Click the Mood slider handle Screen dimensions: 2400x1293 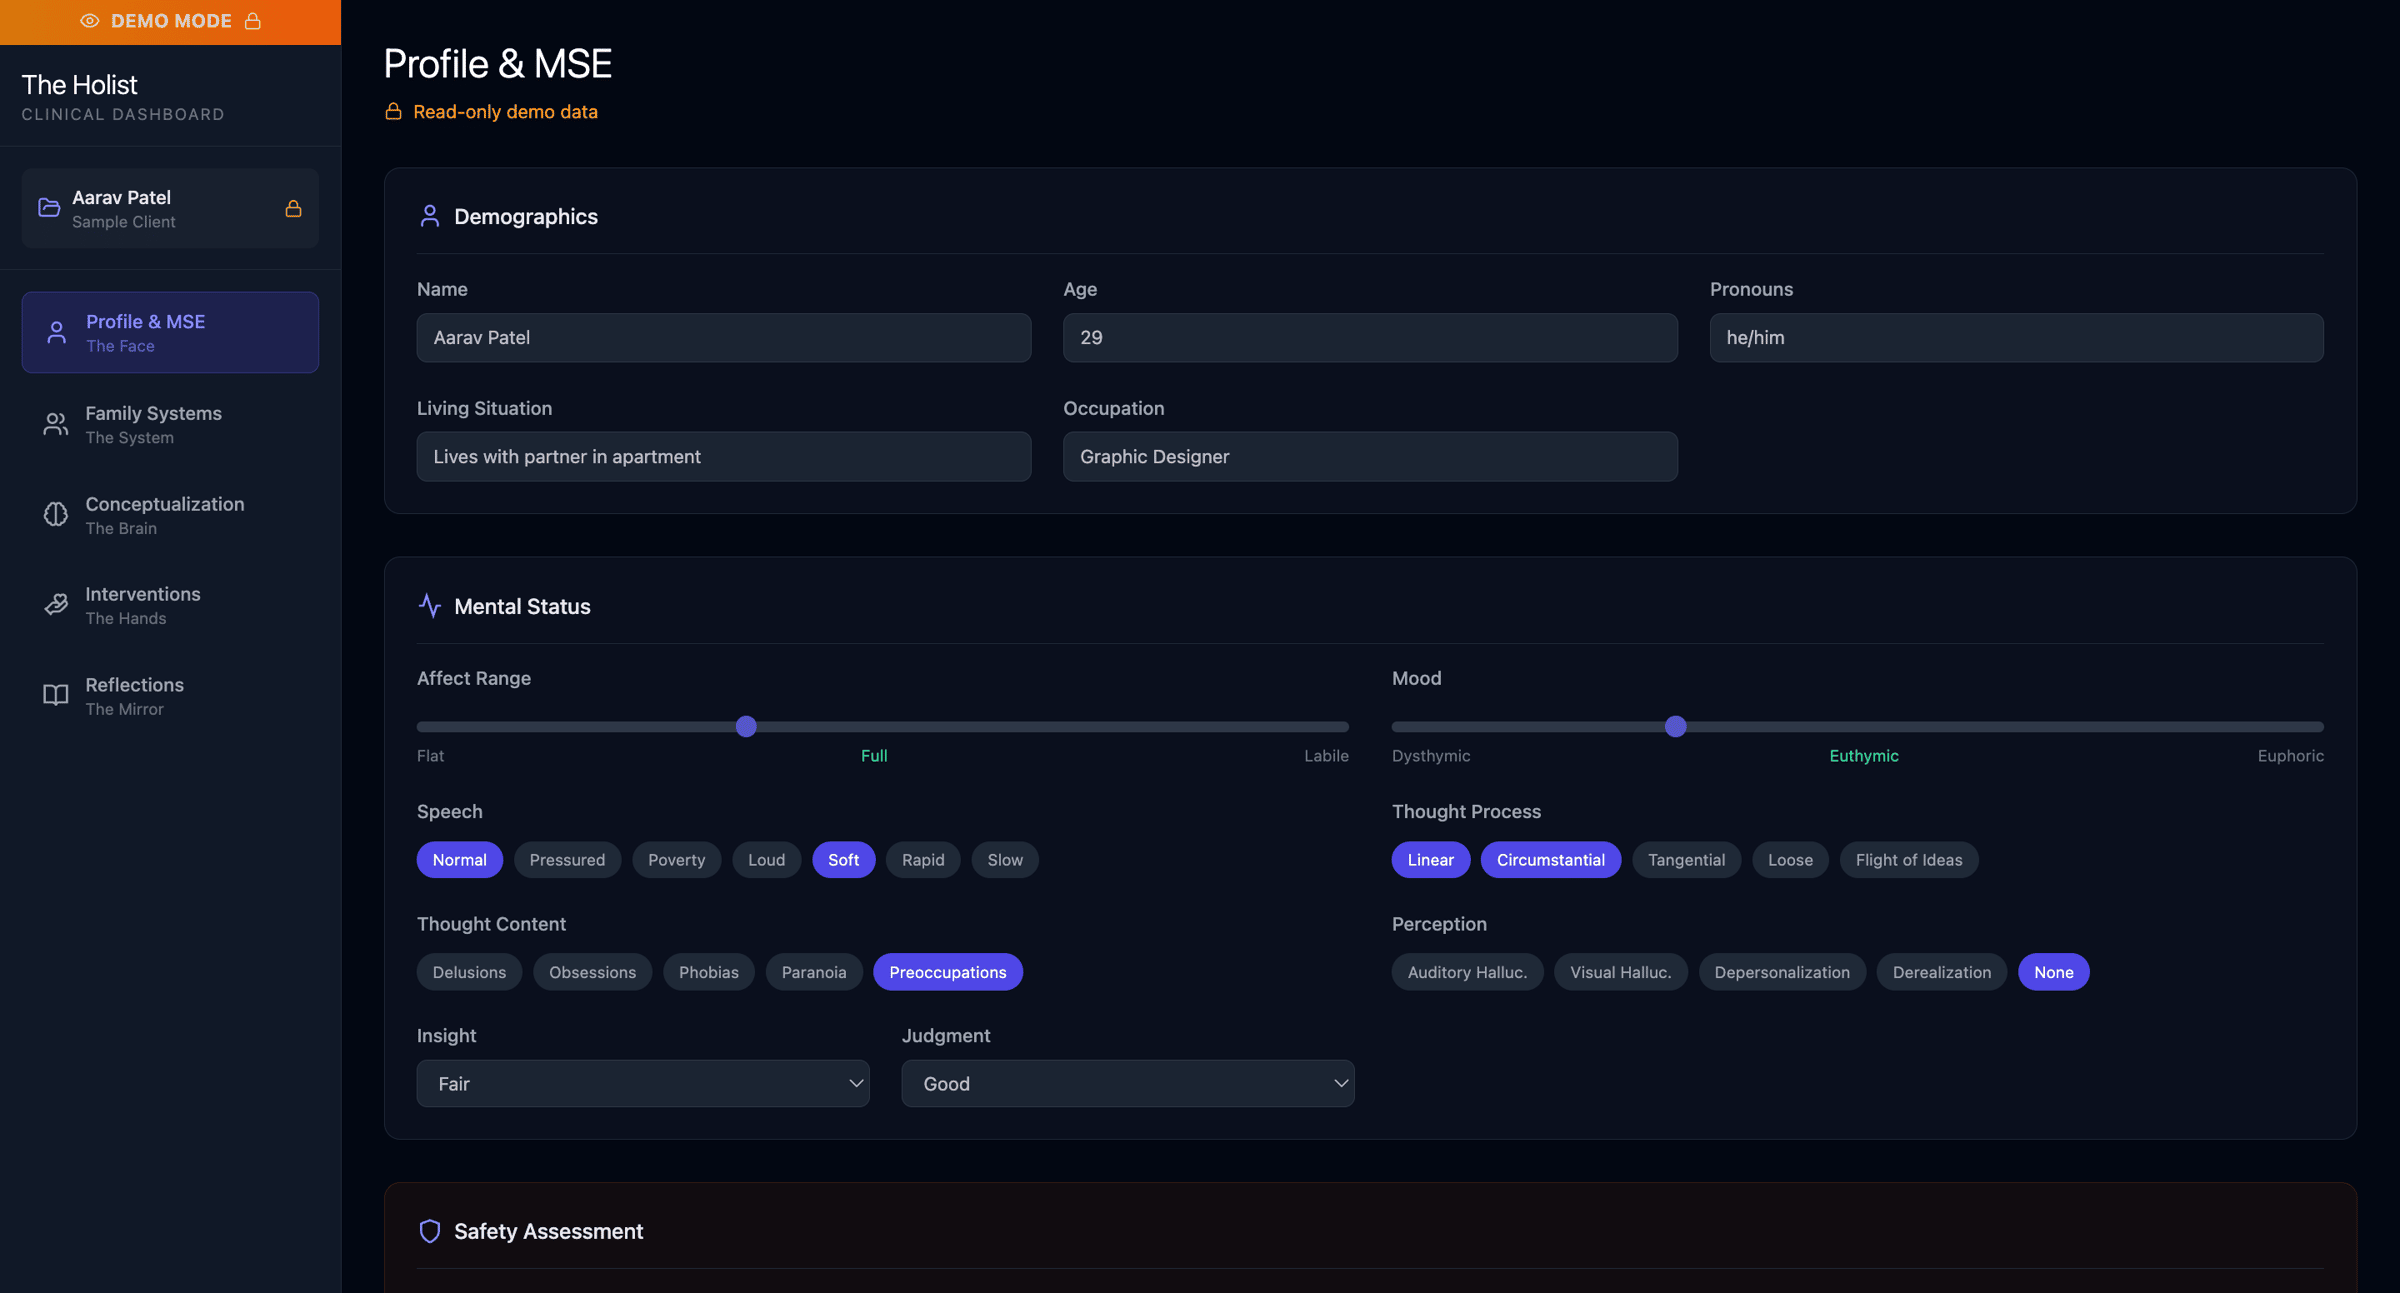click(x=1676, y=727)
